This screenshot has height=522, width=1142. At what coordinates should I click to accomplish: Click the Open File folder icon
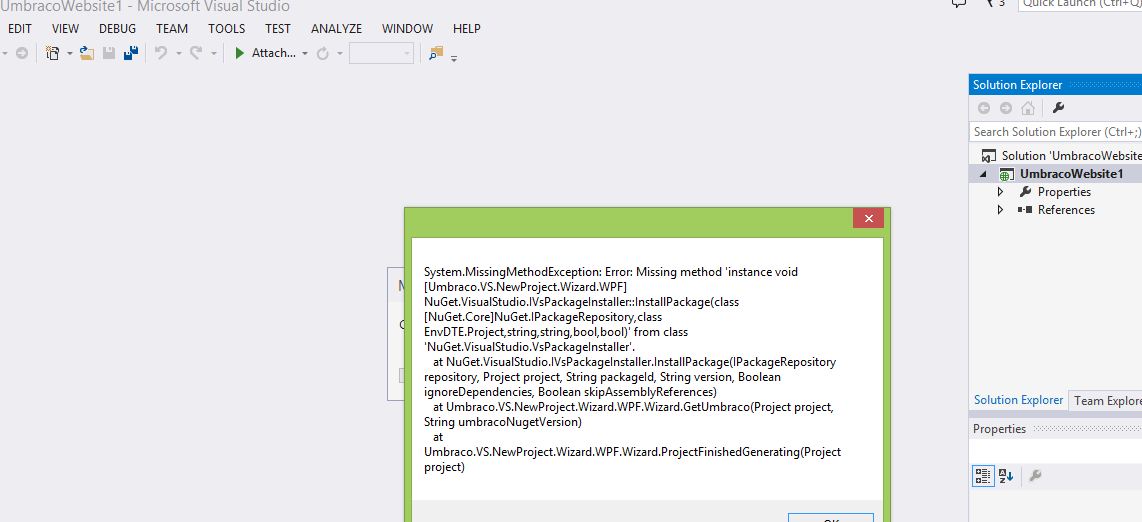point(87,53)
